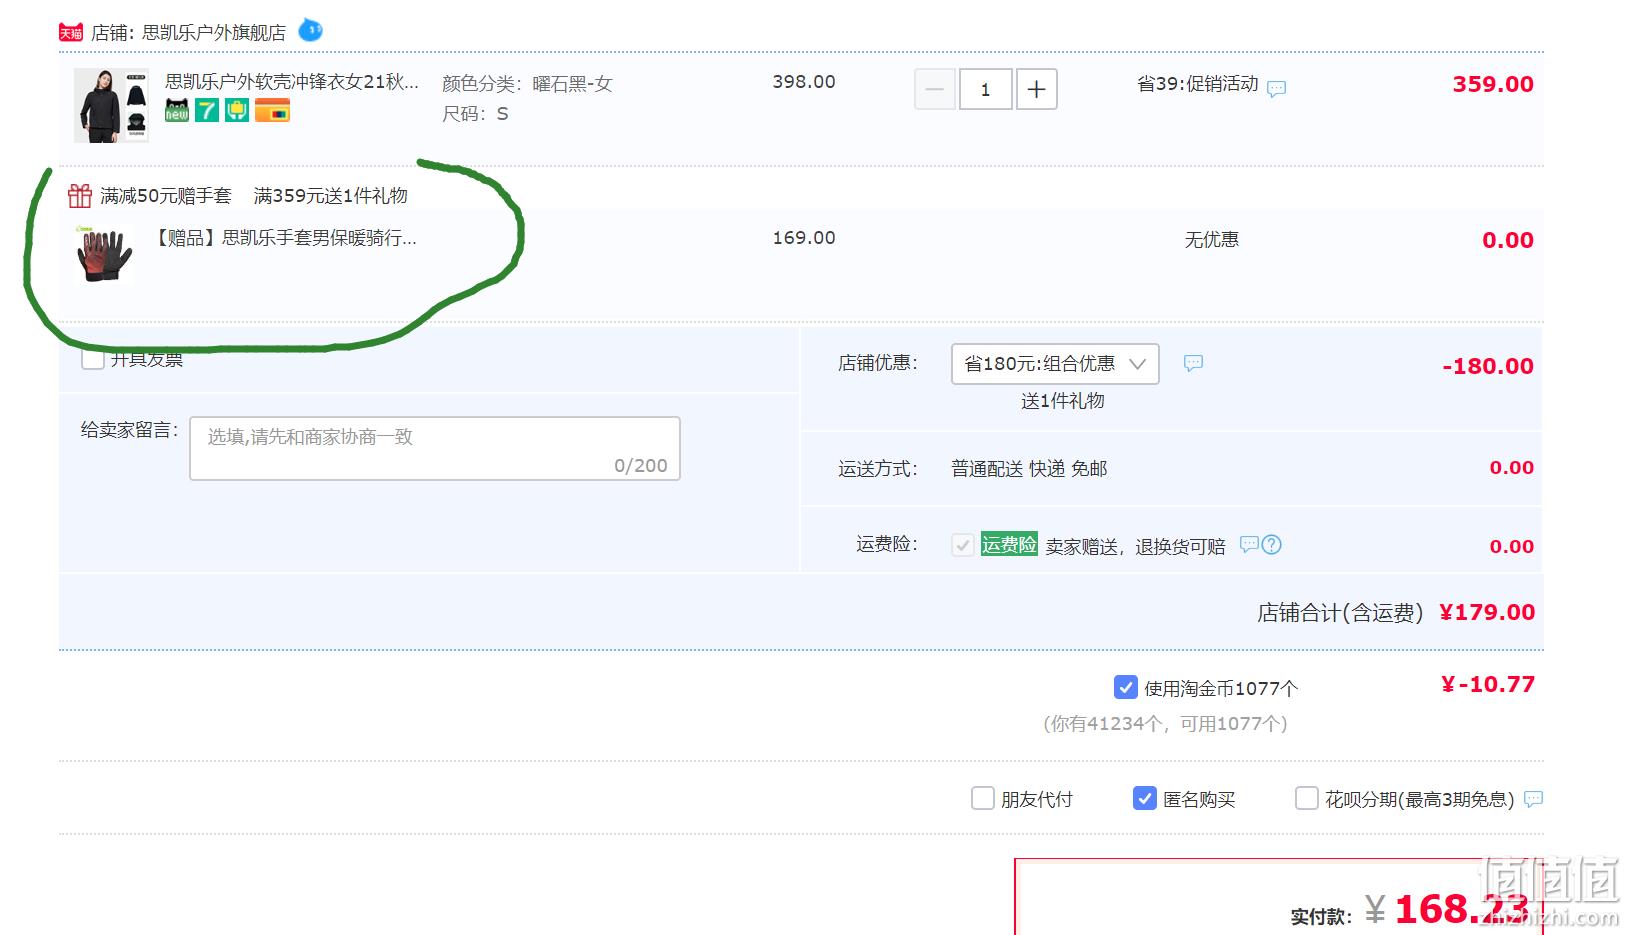
Task: Click the blue Wangwang chat icon next to store name
Action: coord(311,30)
